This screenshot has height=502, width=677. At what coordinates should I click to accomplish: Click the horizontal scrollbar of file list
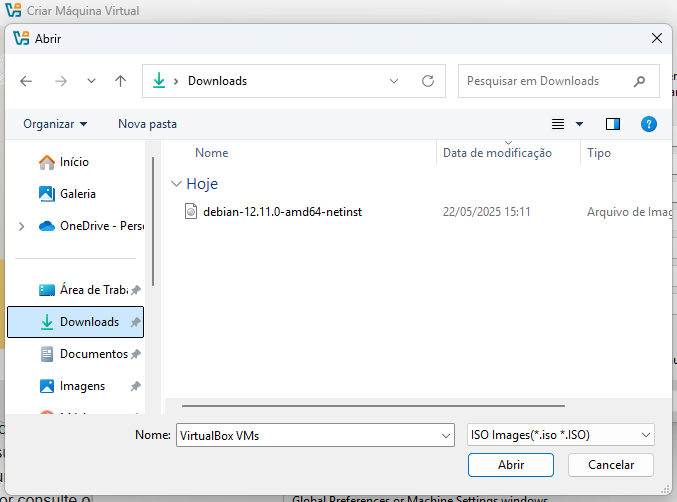373,406
